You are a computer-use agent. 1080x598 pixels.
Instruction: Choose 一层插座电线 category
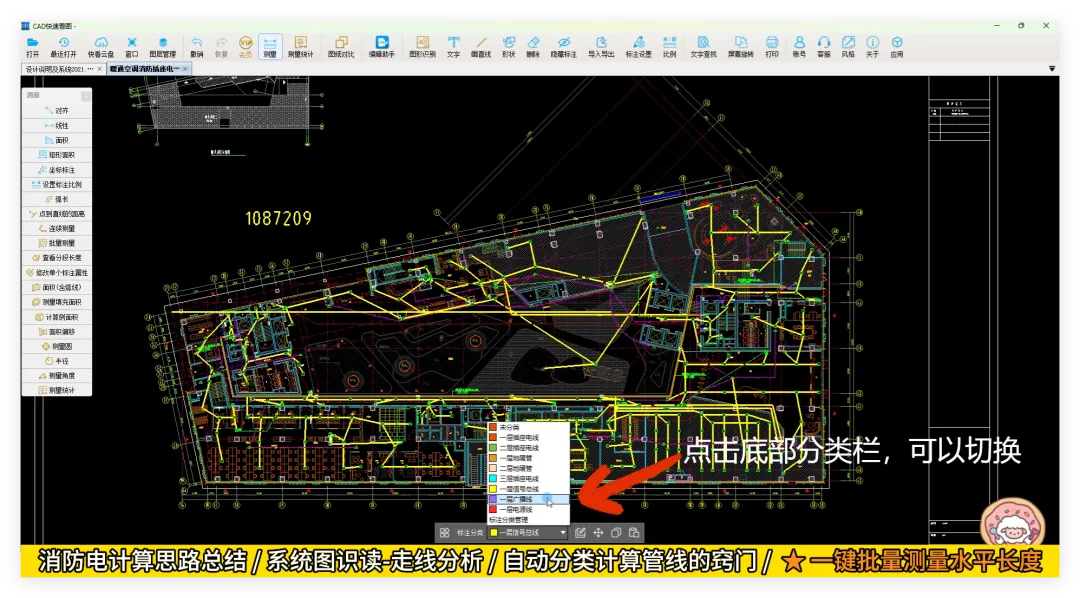tap(528, 437)
